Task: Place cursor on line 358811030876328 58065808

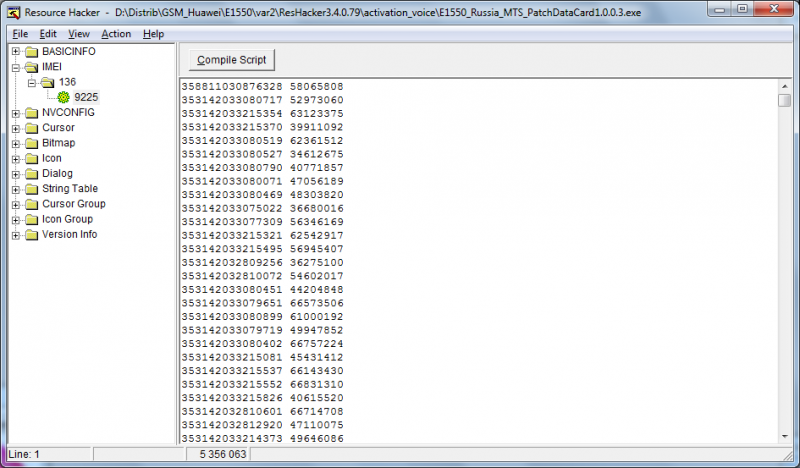Action: pyautogui.click(x=262, y=86)
